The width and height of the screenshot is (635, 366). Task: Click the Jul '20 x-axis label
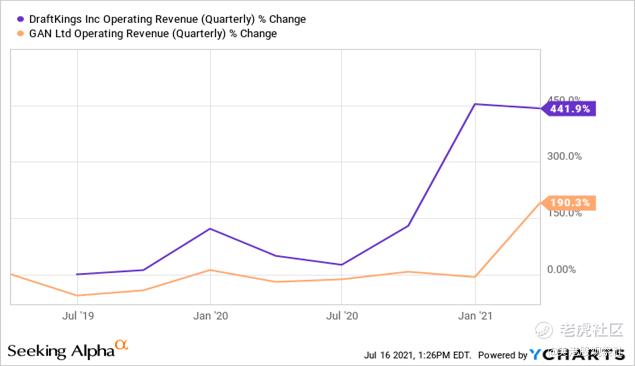click(x=342, y=316)
